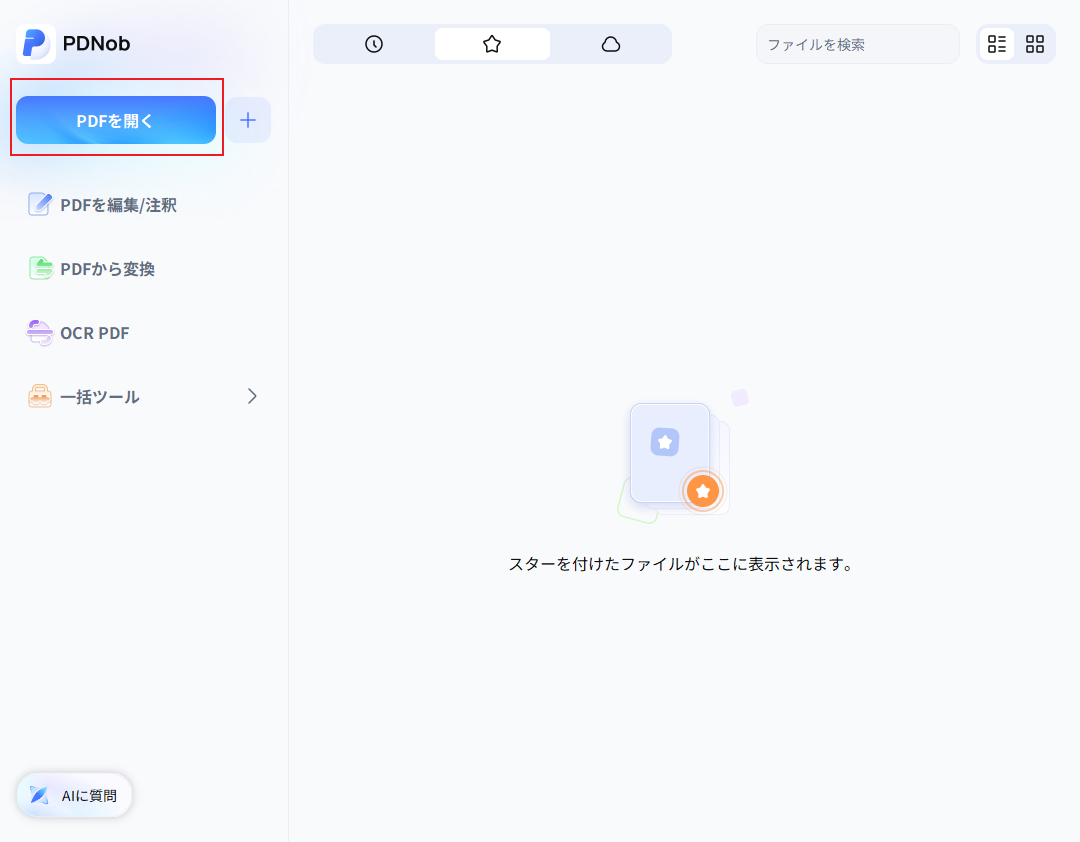Click the AIに質問 button

73,795
